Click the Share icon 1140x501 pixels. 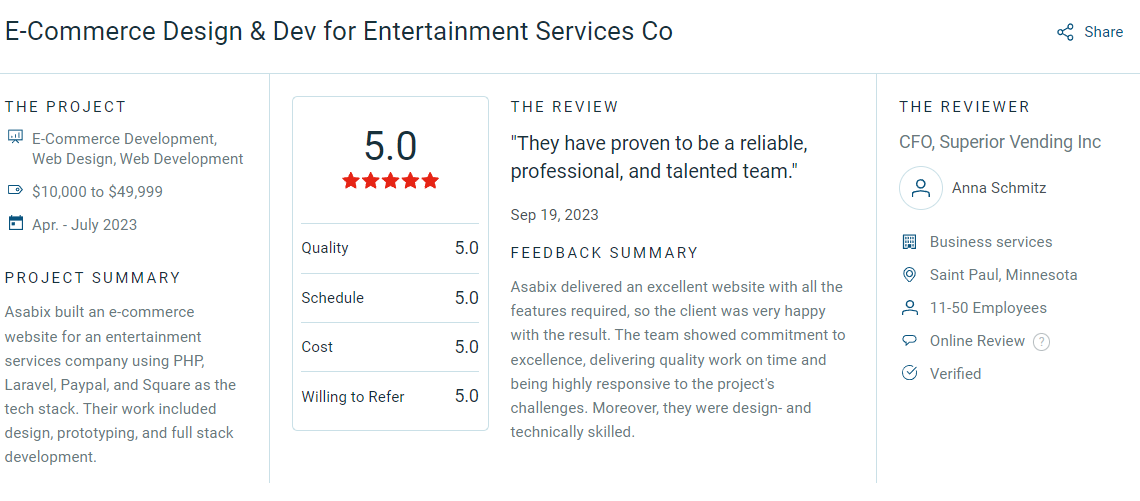[x=1065, y=32]
